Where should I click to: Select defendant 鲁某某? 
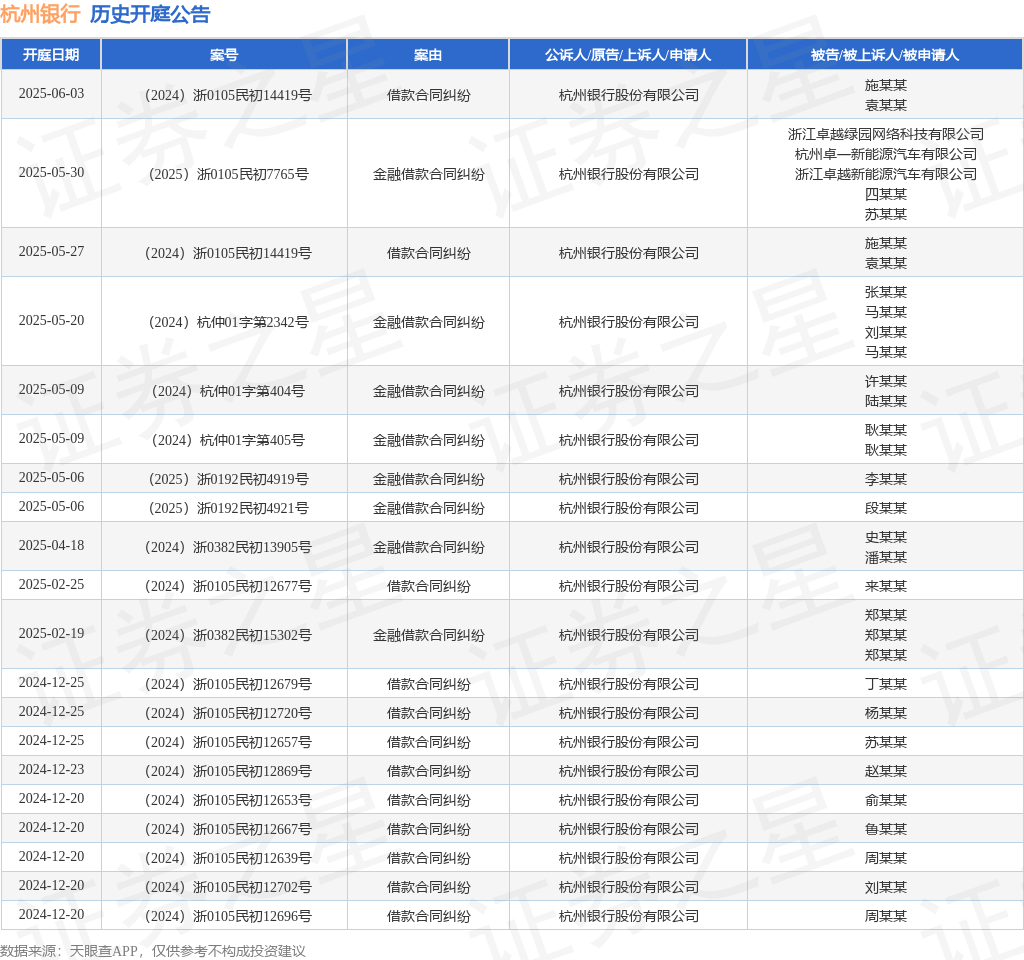[x=886, y=829]
